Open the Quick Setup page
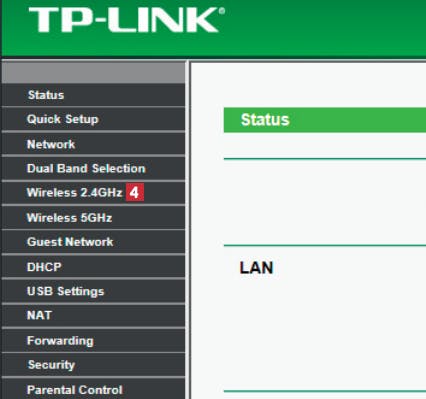Viewport: 426px width, 399px height. click(x=93, y=119)
